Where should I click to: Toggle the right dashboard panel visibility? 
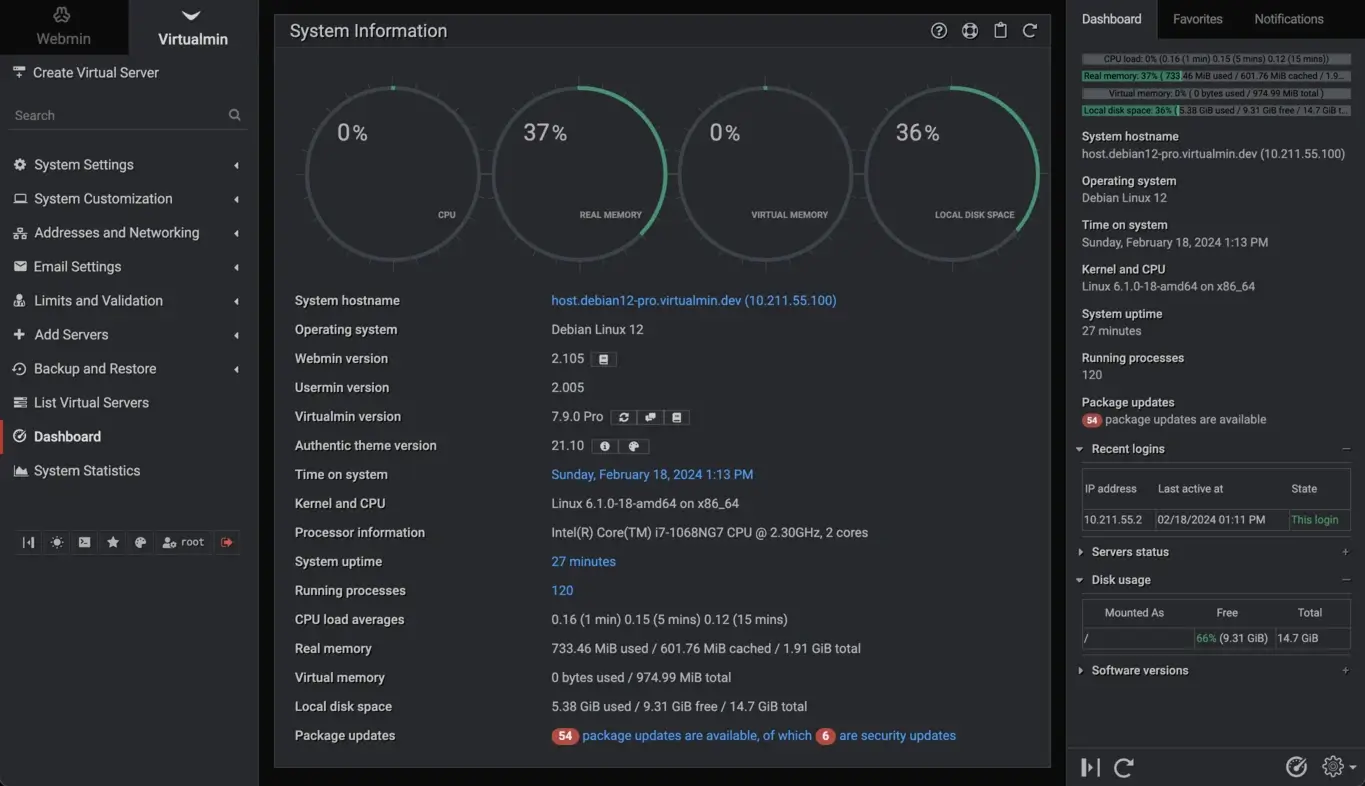coord(1089,767)
